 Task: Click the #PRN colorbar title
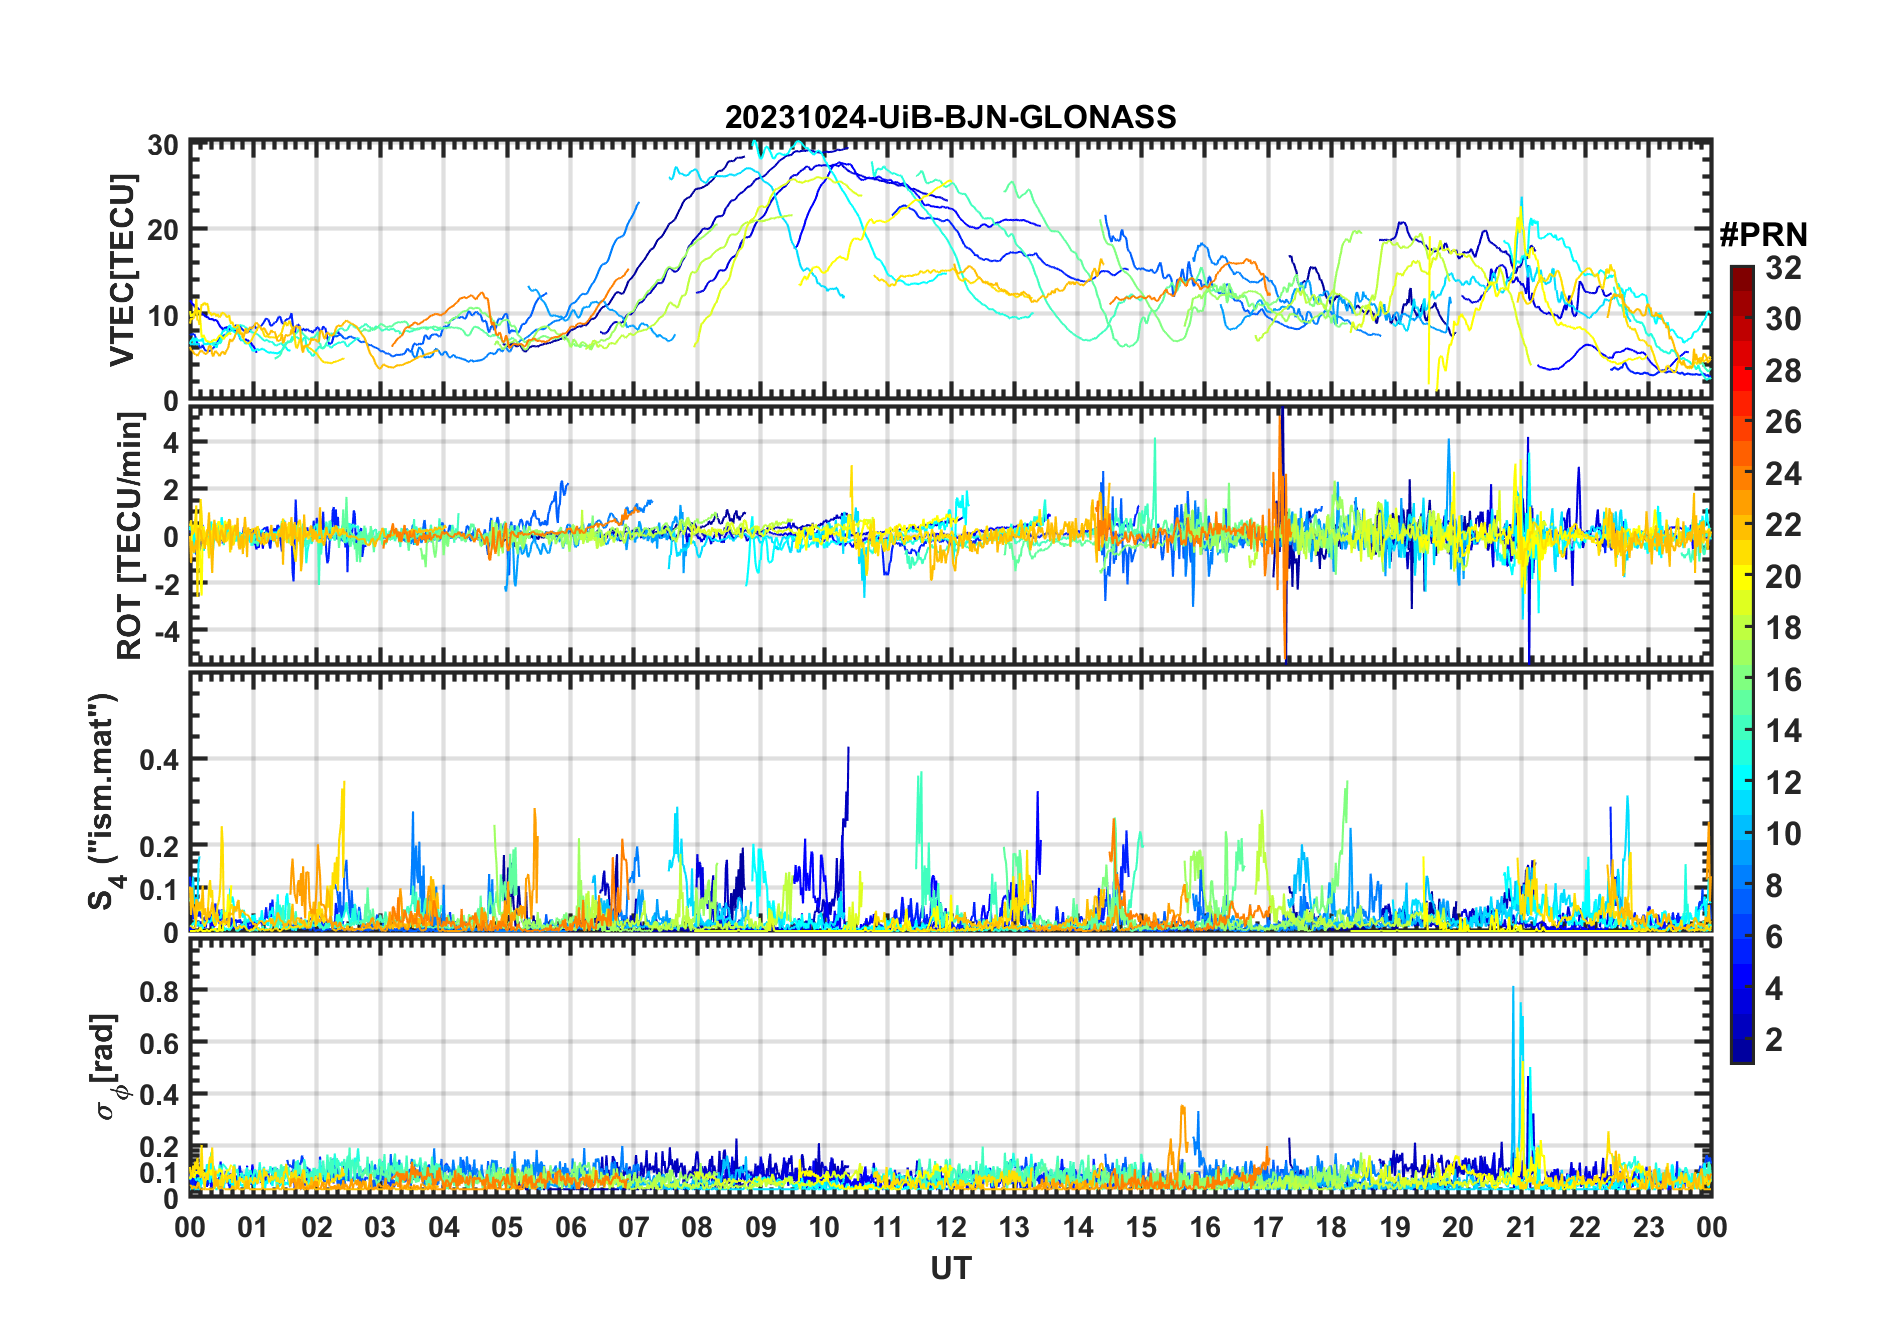tap(1763, 235)
